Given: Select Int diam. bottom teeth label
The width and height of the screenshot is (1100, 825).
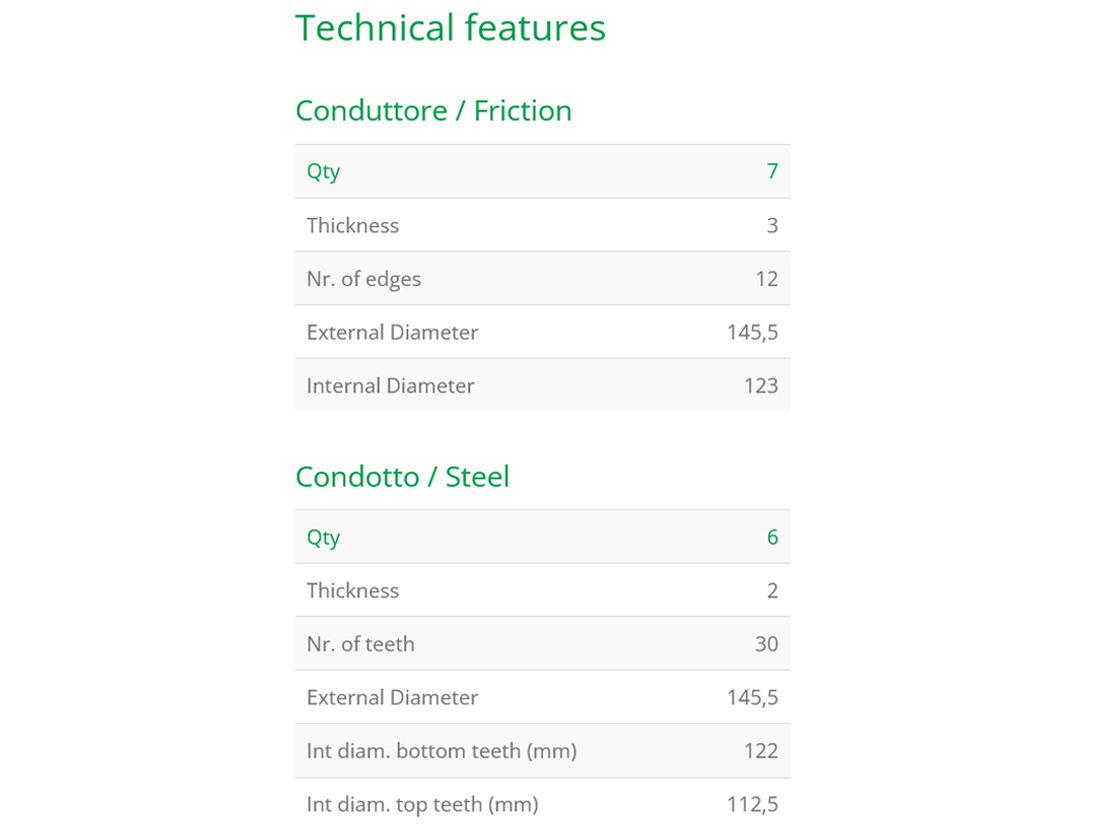Looking at the screenshot, I should [442, 751].
